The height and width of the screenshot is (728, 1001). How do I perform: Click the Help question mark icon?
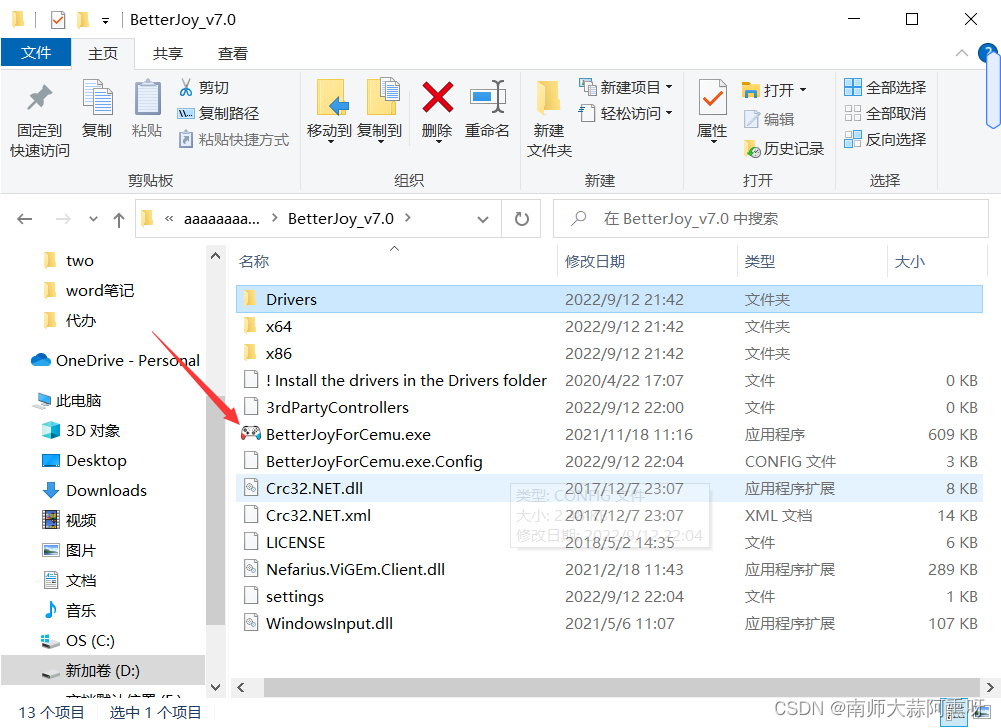pos(987,52)
